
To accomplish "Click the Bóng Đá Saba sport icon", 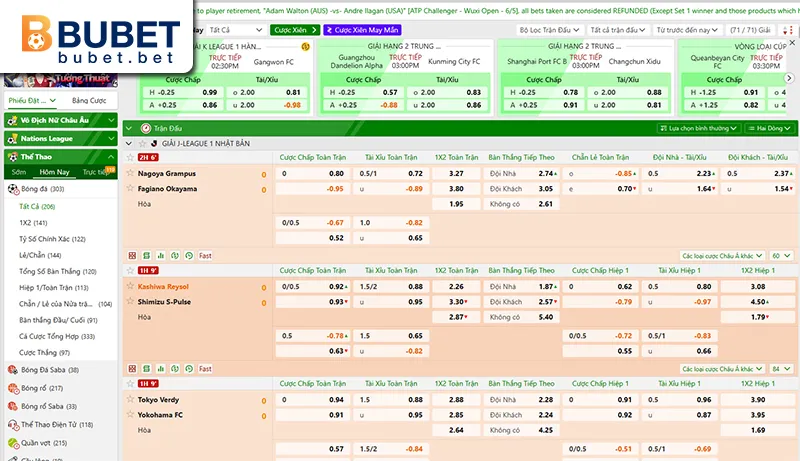I will (13, 370).
